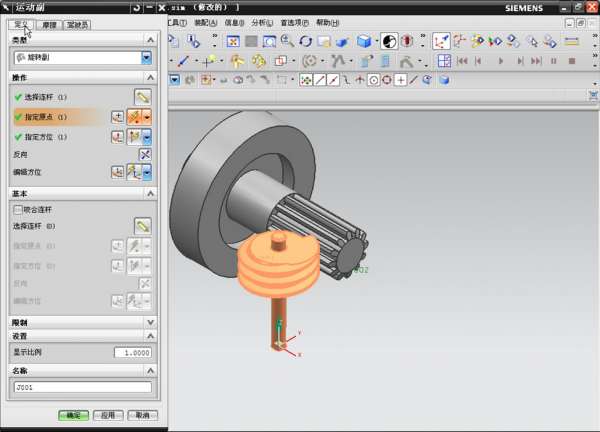Expand the 限制 section
600x432 pixels.
click(x=150, y=323)
